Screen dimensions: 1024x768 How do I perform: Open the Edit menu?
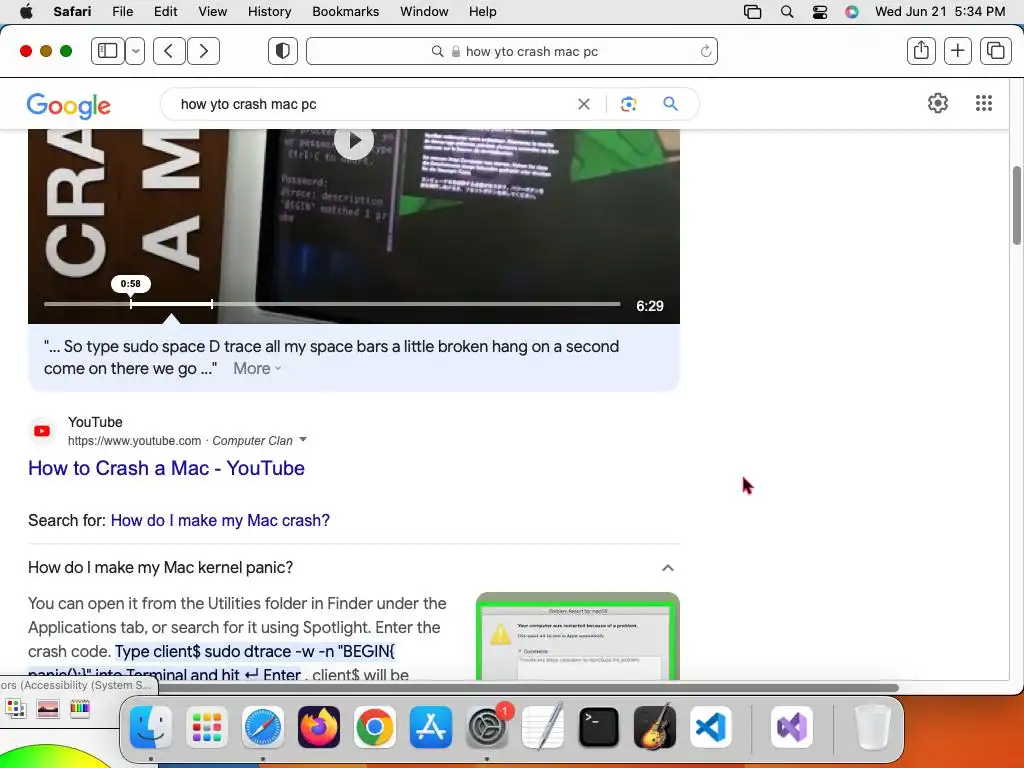click(165, 11)
